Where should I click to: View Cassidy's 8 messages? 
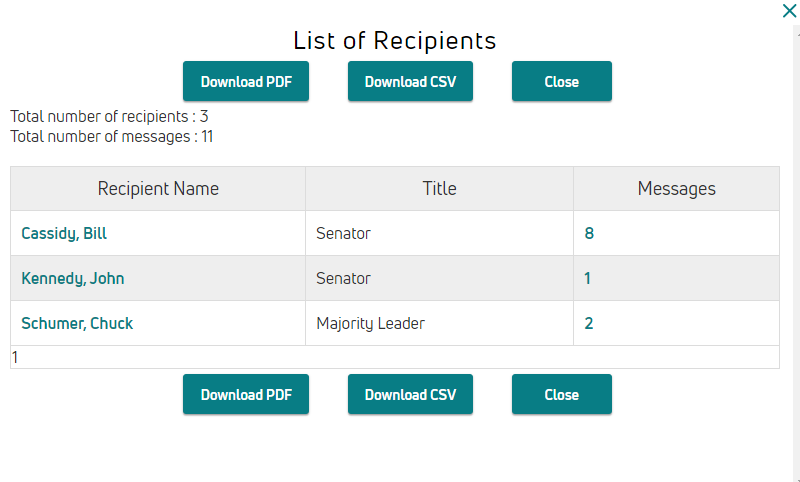pyautogui.click(x=589, y=233)
